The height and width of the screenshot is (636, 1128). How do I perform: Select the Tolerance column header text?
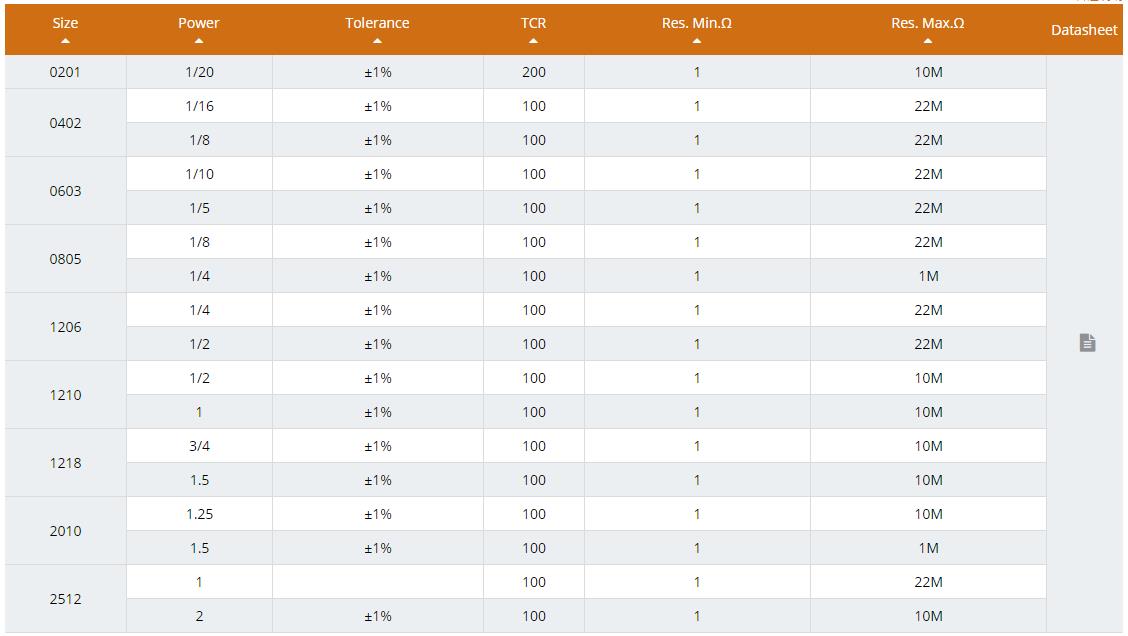tap(377, 23)
